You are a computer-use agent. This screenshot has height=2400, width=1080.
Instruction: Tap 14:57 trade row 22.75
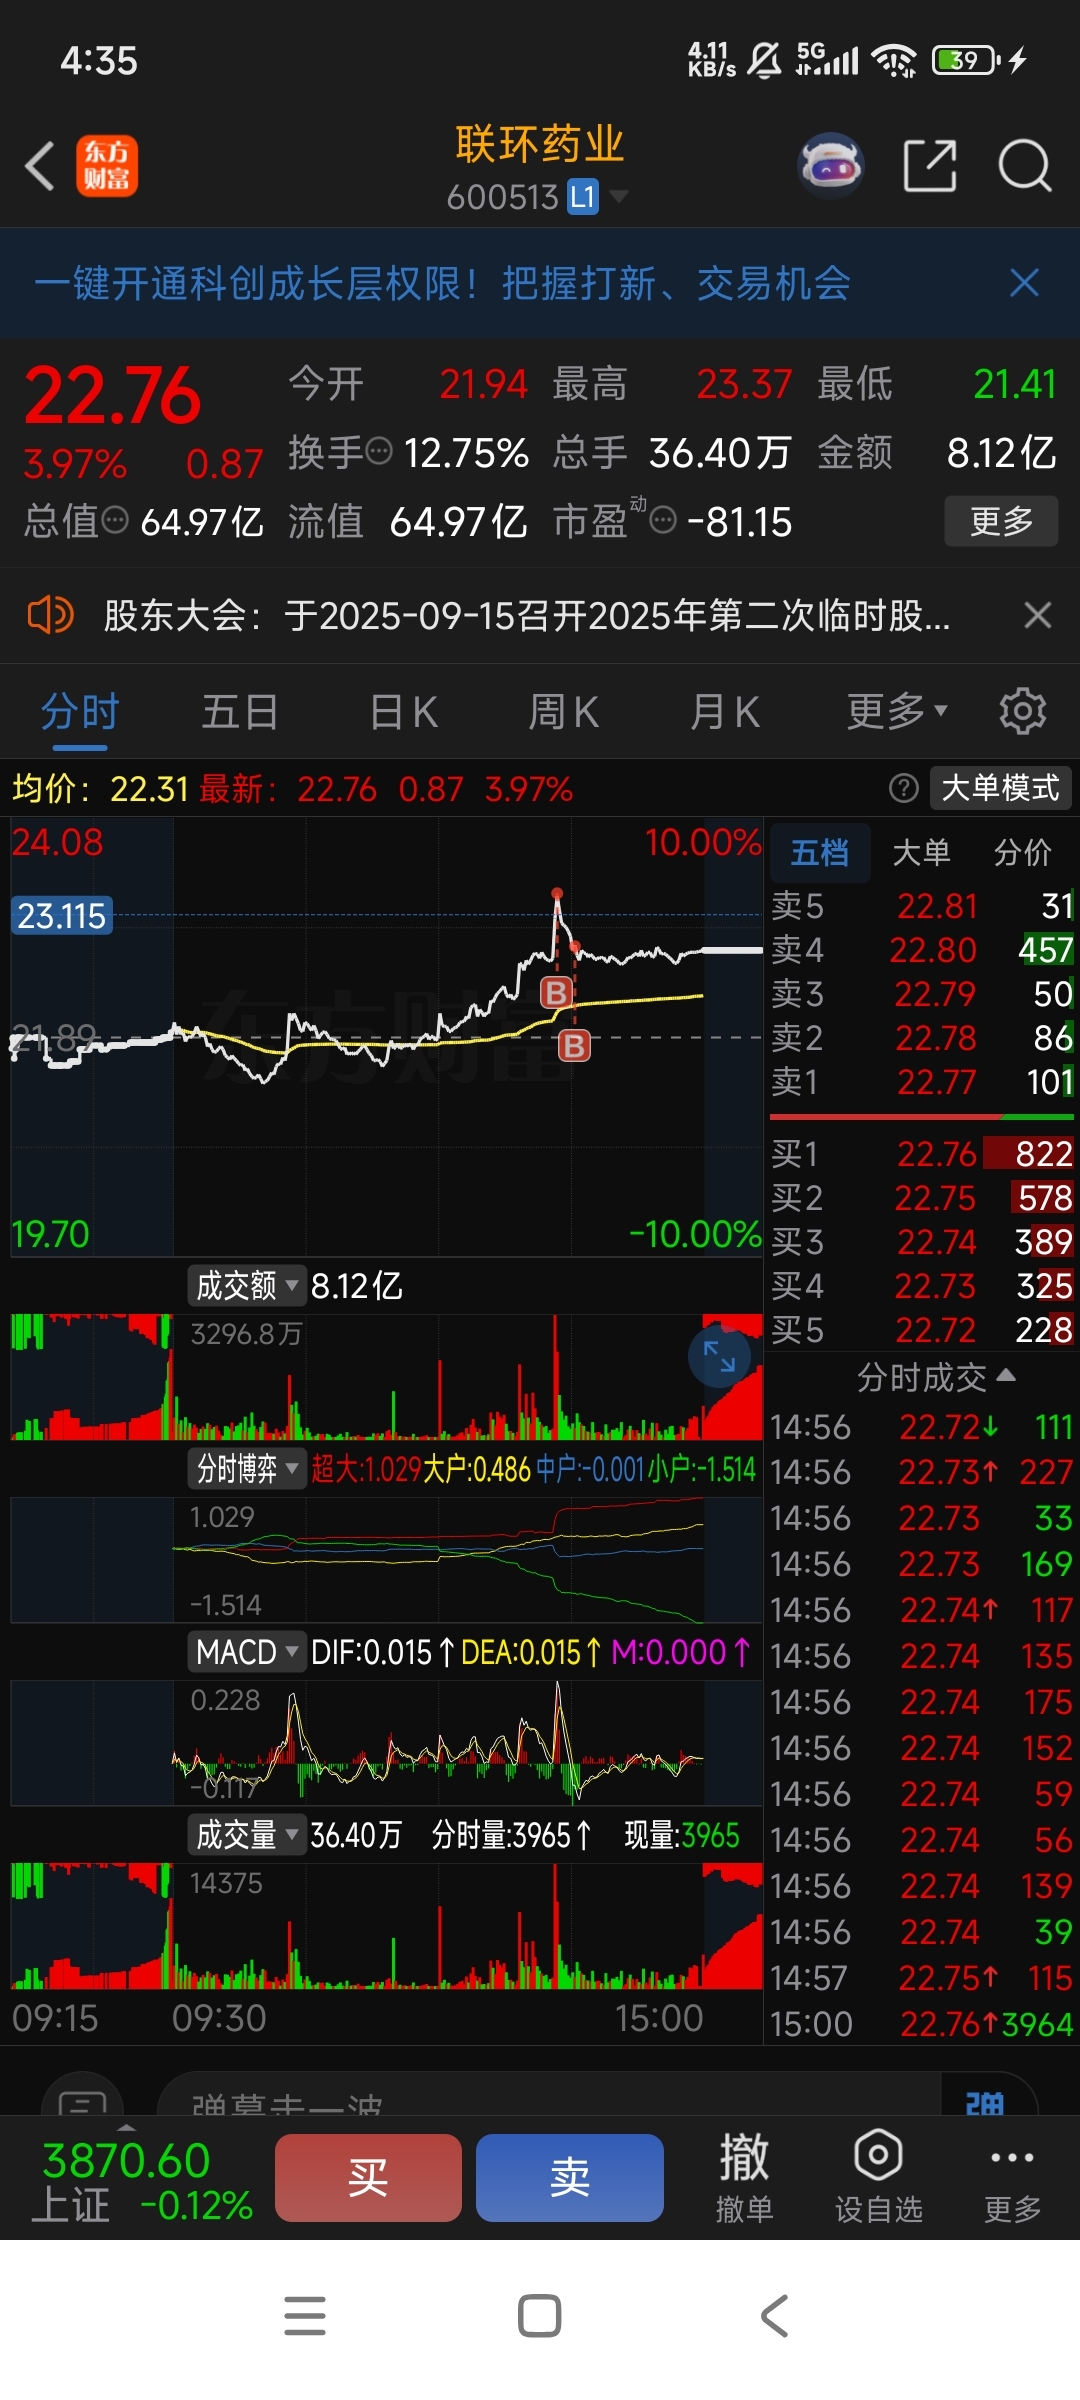923,1978
